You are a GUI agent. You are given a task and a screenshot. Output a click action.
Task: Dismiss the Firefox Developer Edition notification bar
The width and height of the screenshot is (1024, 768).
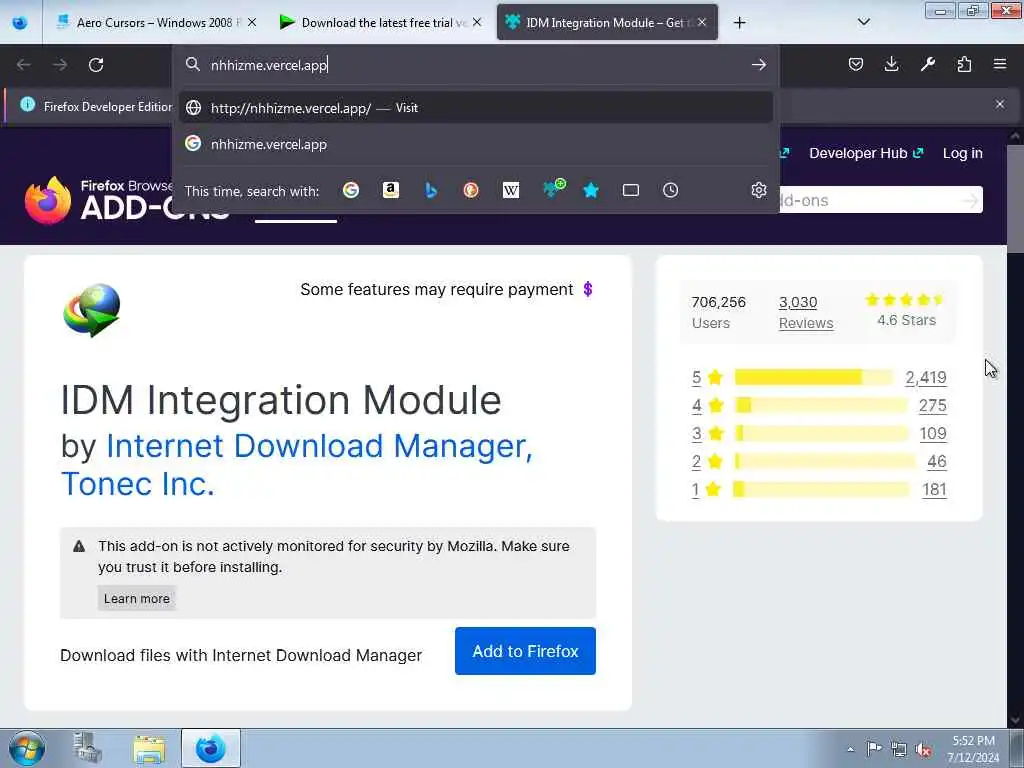[x=1000, y=104]
